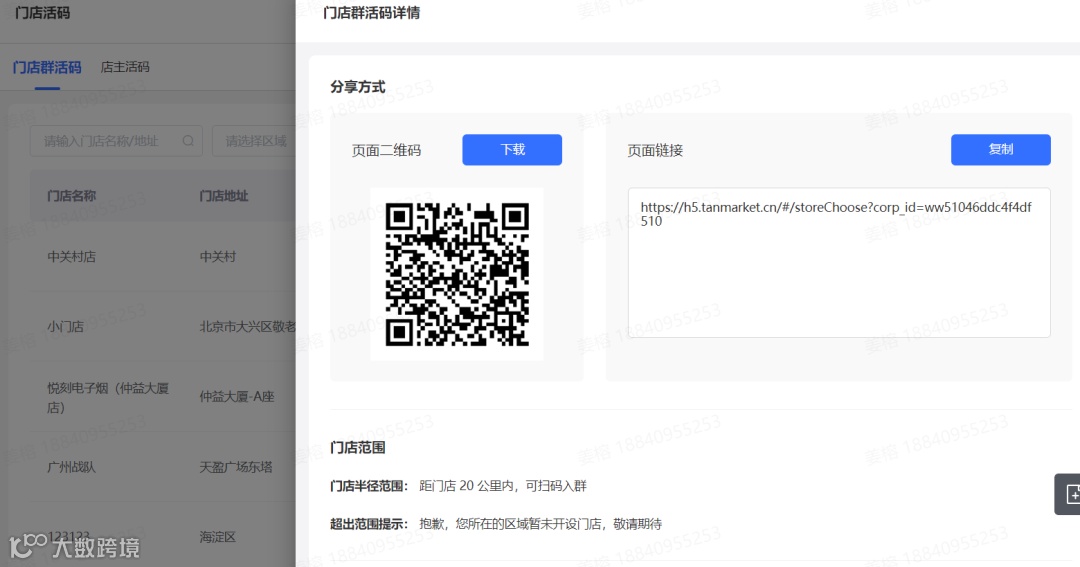Click the page QR code image
This screenshot has height=567, width=1080.
457,274
